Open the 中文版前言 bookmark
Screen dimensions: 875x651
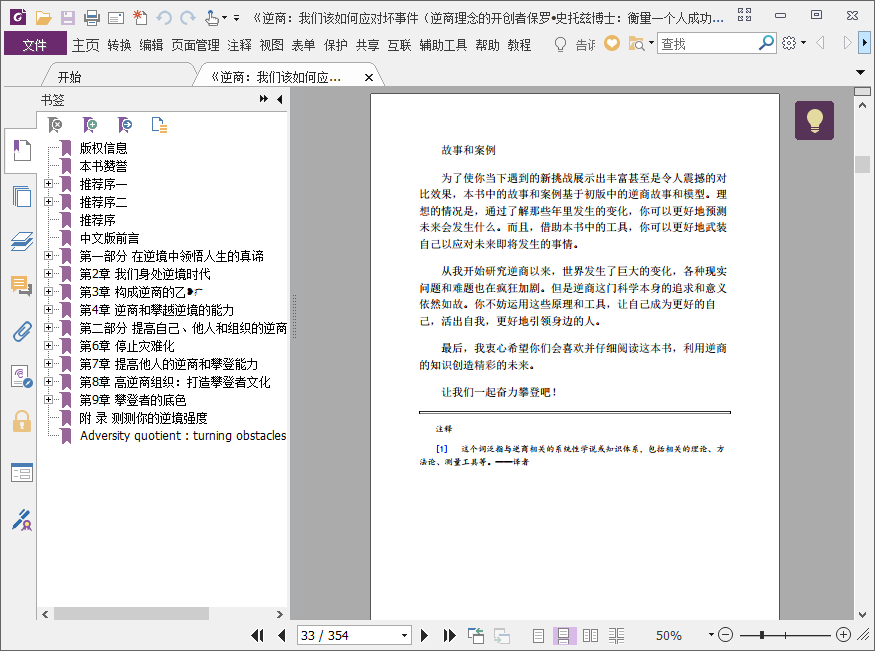[x=109, y=238]
